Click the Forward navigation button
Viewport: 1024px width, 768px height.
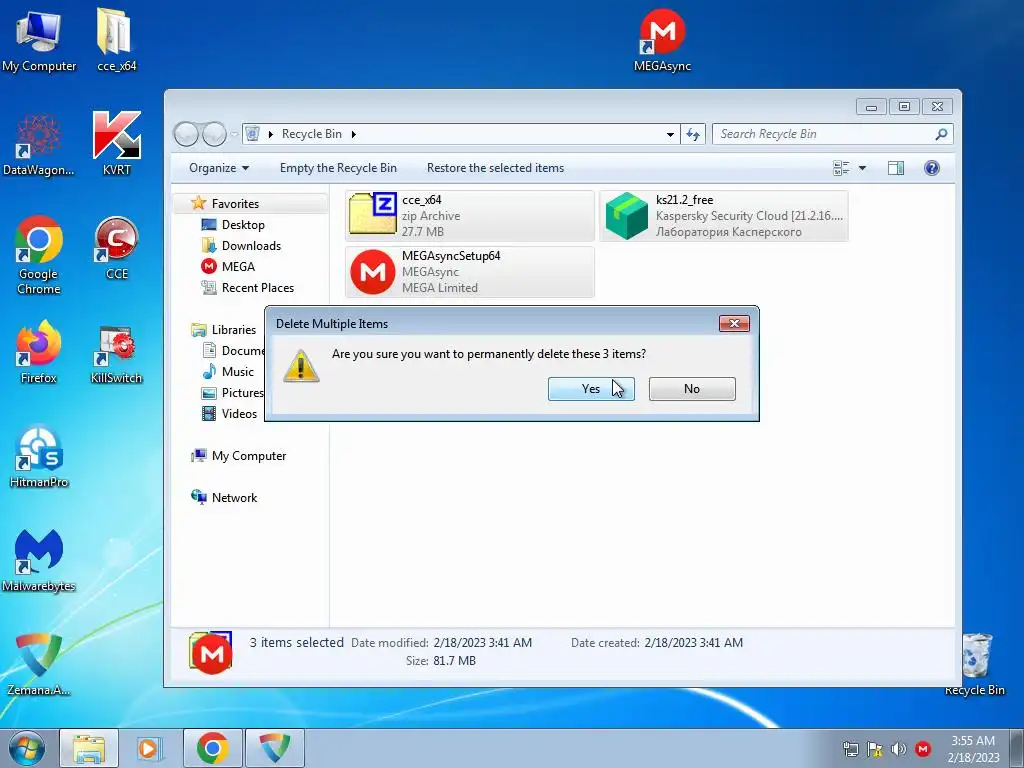coord(214,134)
